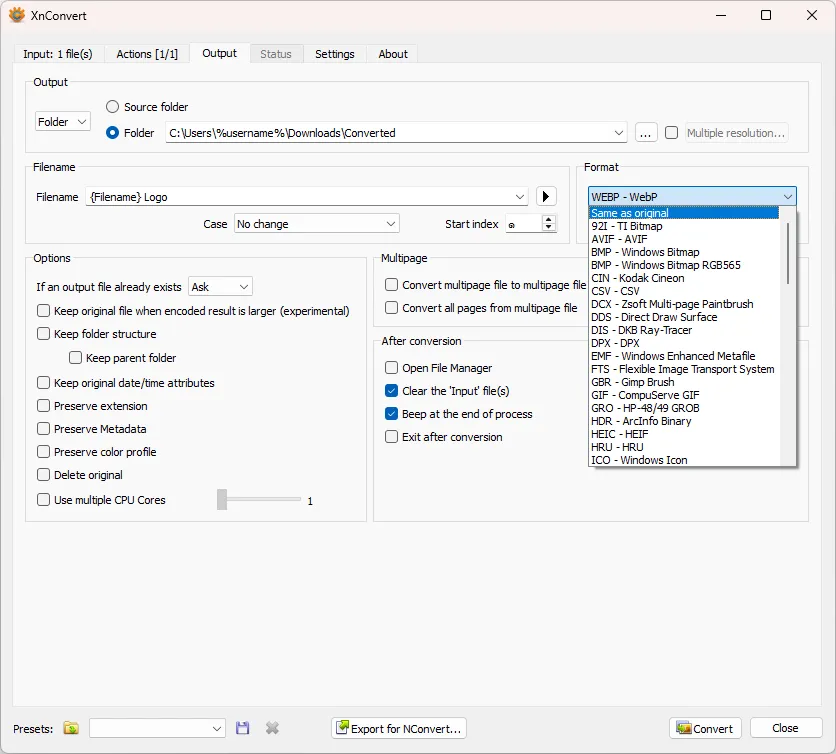Choose 'GIF - CompuServe GIF' format
The width and height of the screenshot is (836, 754).
click(684, 395)
